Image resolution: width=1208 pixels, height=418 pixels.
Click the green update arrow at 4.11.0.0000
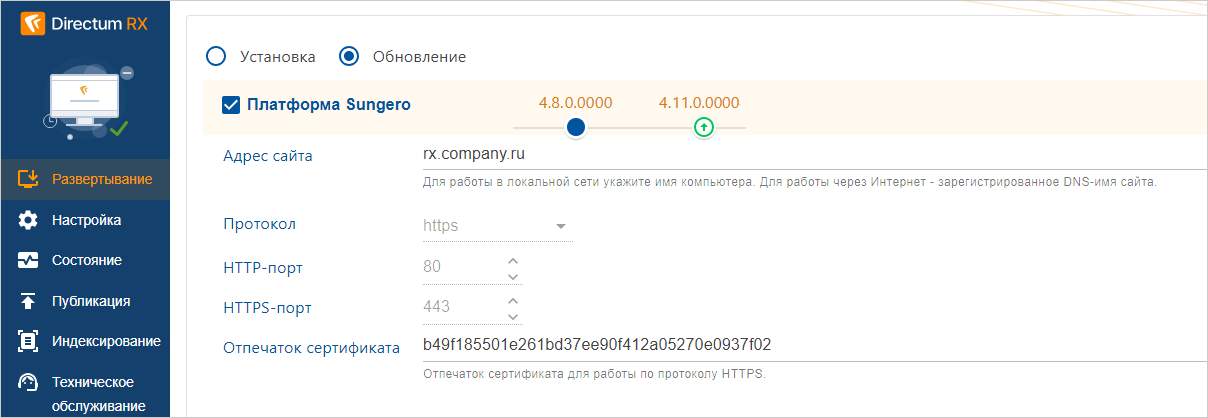(x=704, y=127)
